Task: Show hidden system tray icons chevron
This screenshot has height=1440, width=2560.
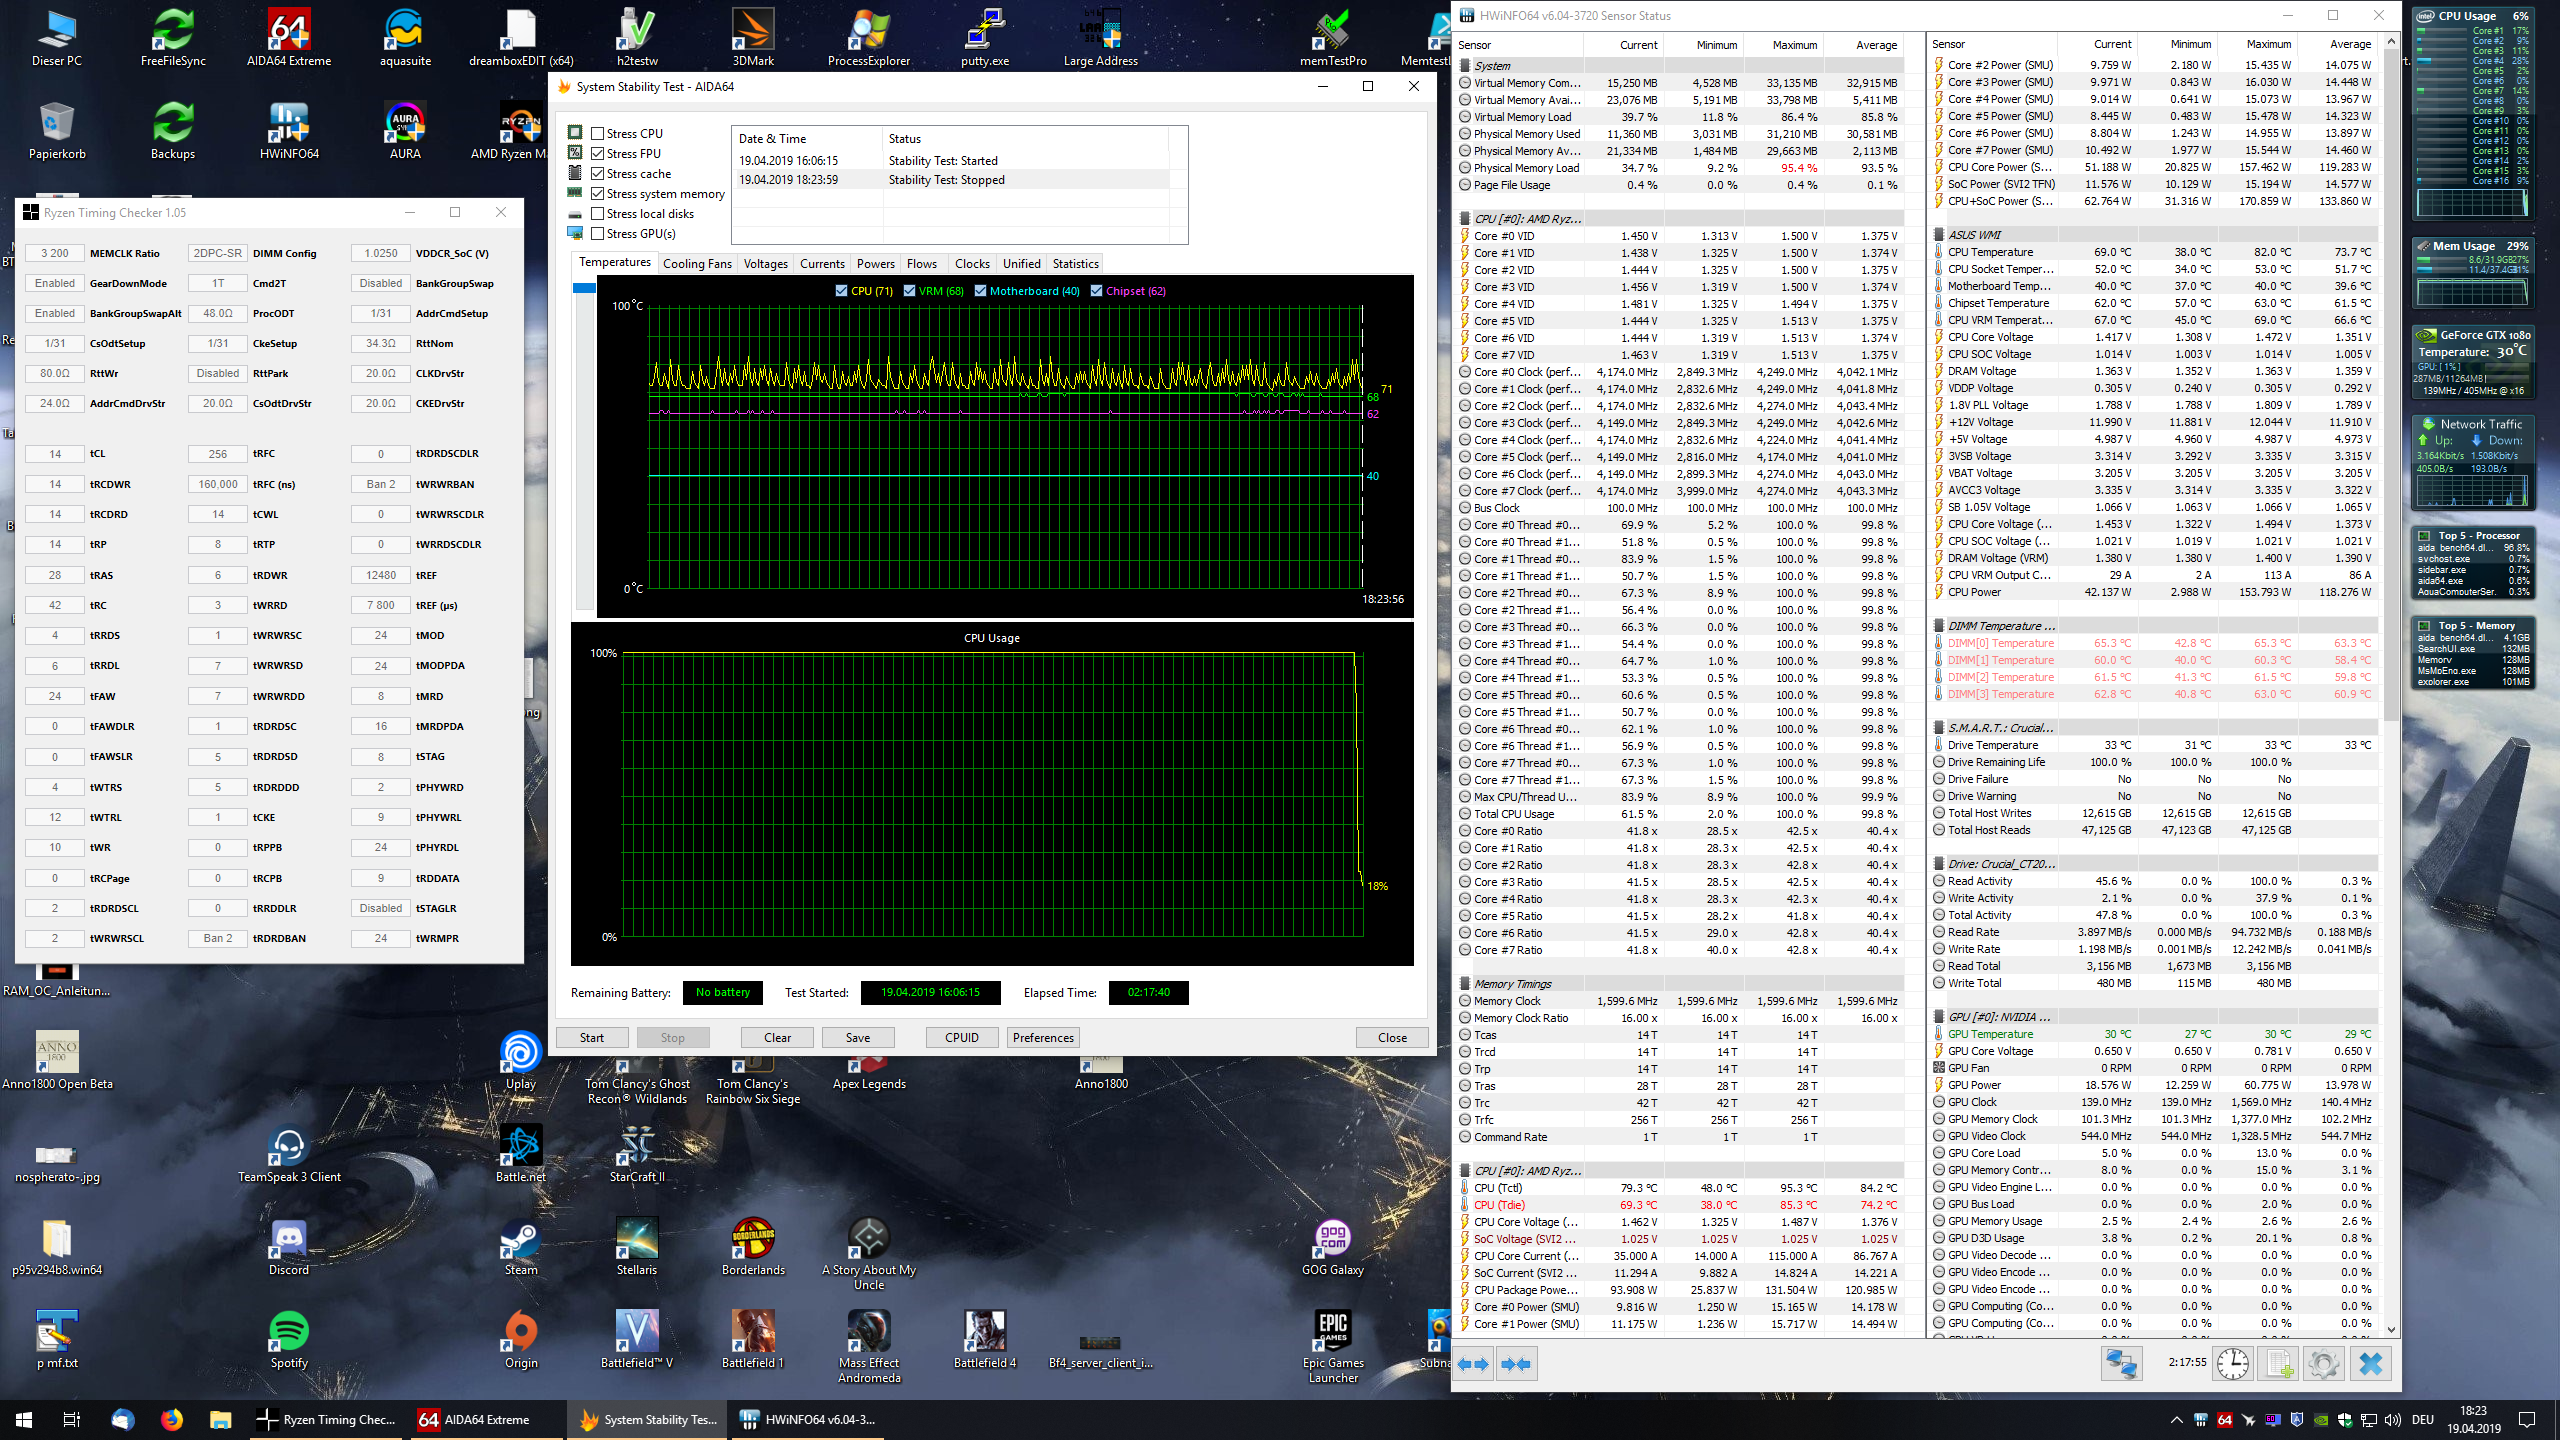Action: tap(2176, 1420)
